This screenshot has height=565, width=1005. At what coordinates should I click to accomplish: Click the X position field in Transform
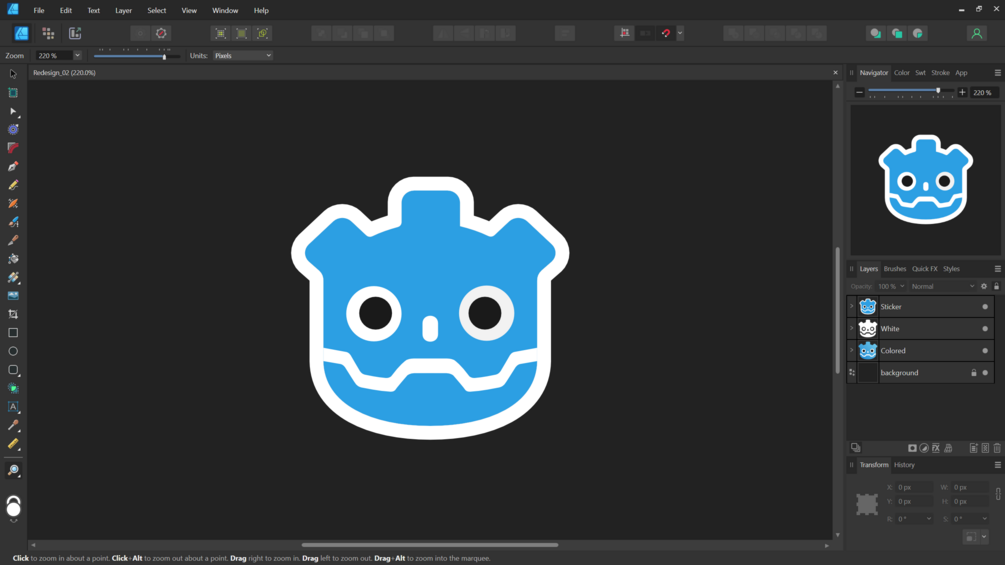915,487
